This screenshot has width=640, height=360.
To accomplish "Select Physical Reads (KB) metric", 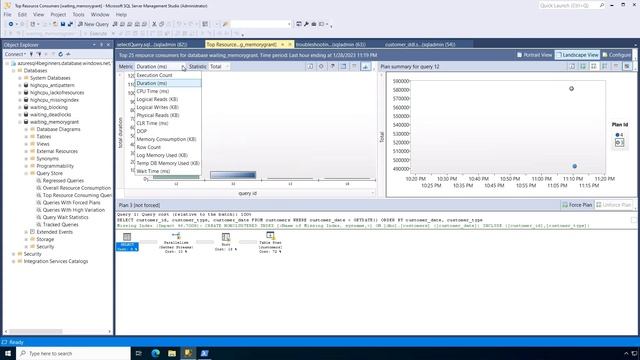I will [168, 116].
